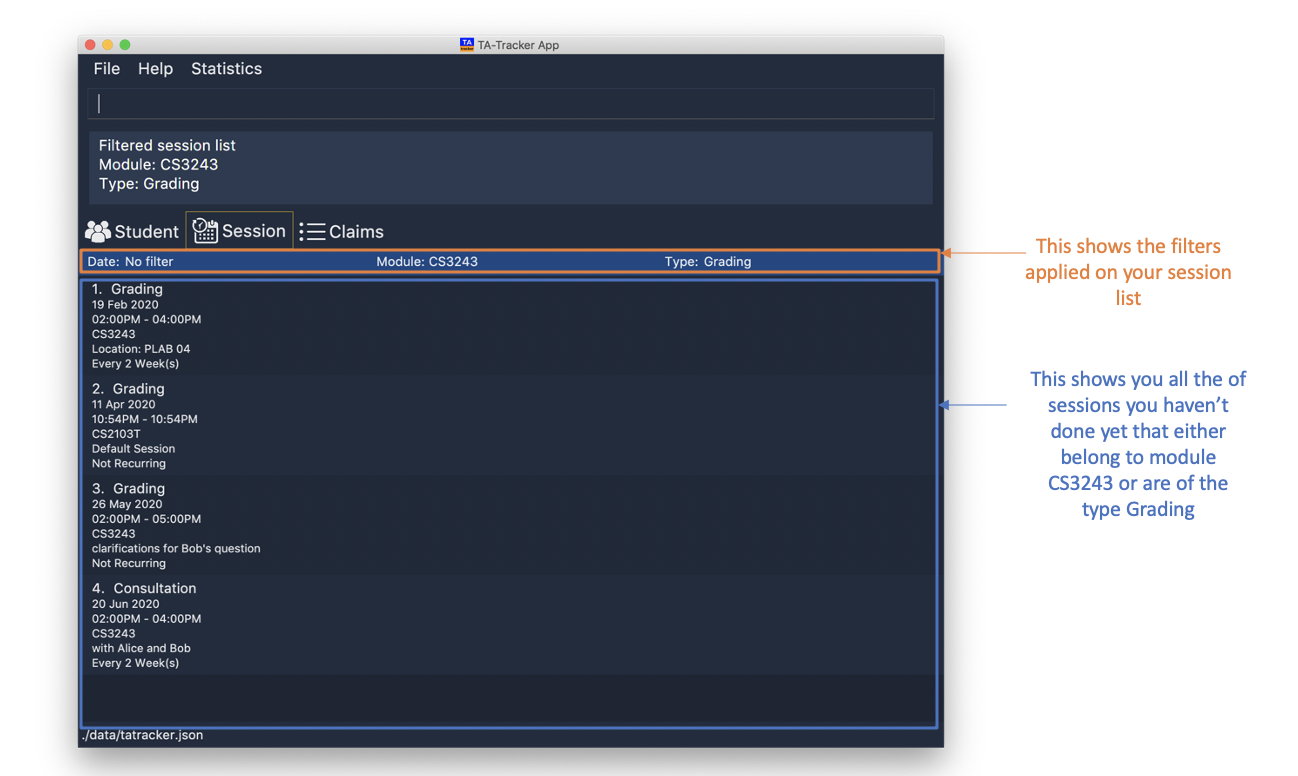Click the 'Date: No filter' label
Viewport: 1298px width, 776px height.
[130, 262]
